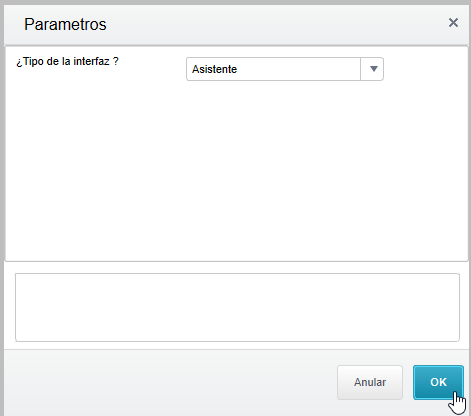
Task: Place cursor in the description box under the panel
Action: pos(237,307)
